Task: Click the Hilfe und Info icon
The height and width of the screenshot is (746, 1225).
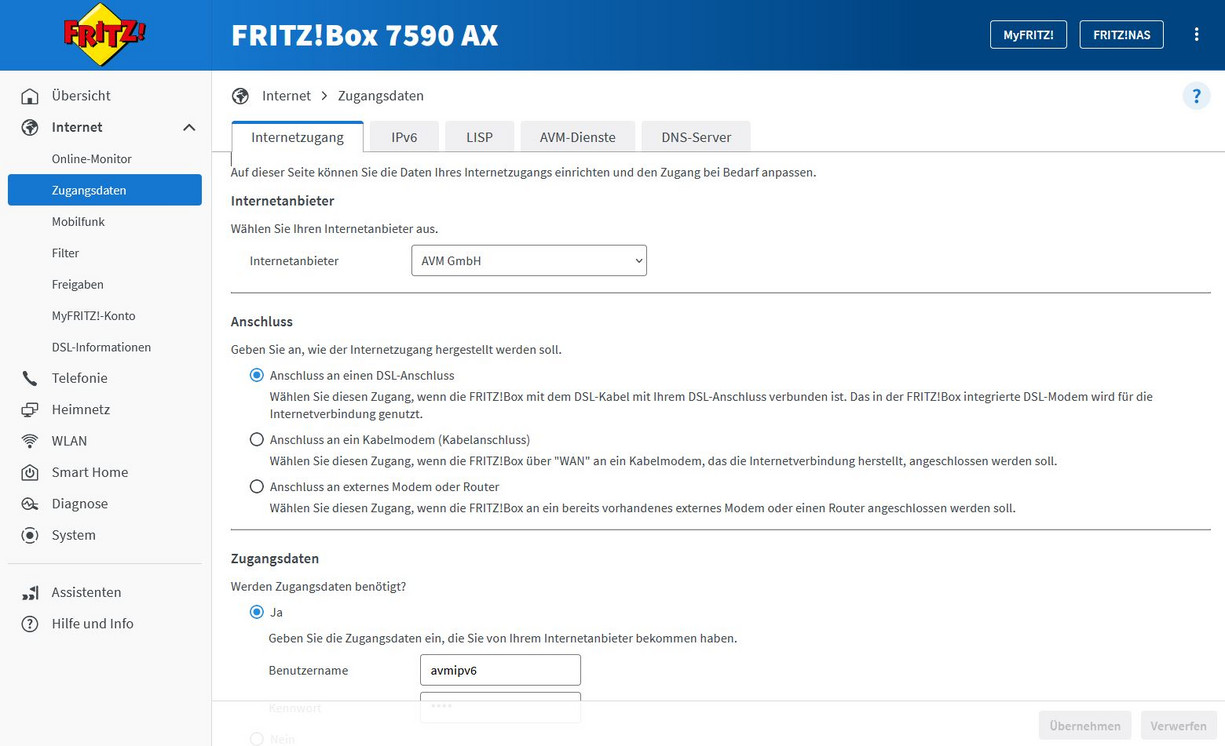Action: tap(30, 624)
